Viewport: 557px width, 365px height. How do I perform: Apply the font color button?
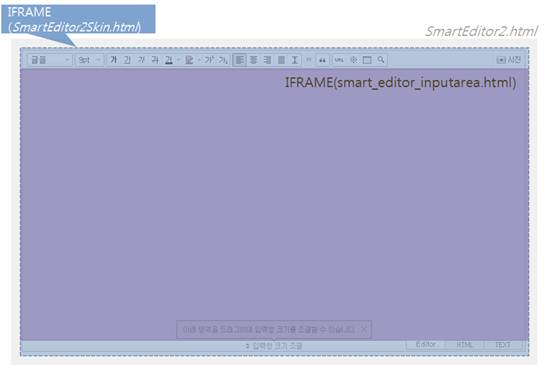169,60
